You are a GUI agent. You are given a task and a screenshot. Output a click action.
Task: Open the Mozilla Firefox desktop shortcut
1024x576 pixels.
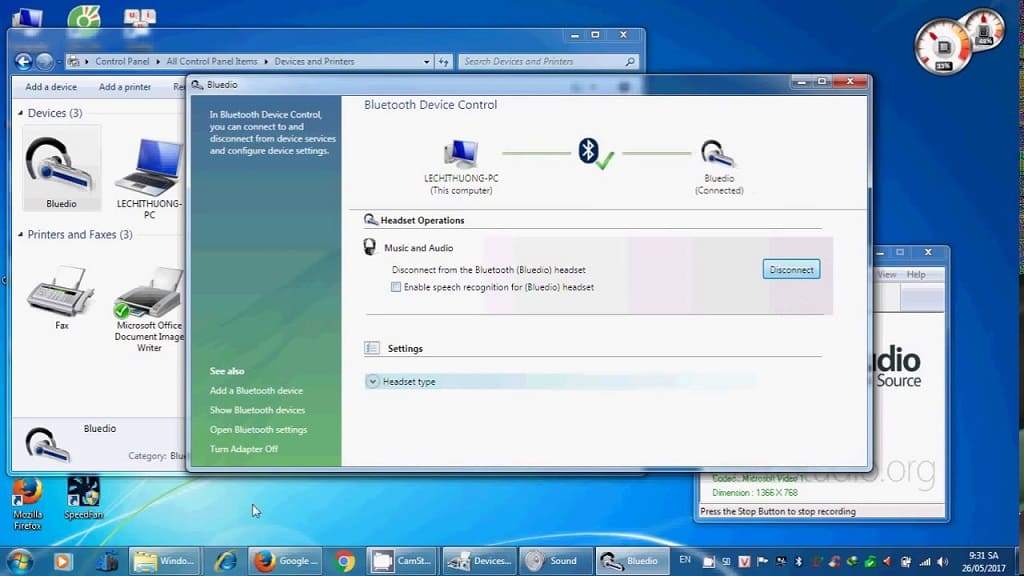(27, 504)
